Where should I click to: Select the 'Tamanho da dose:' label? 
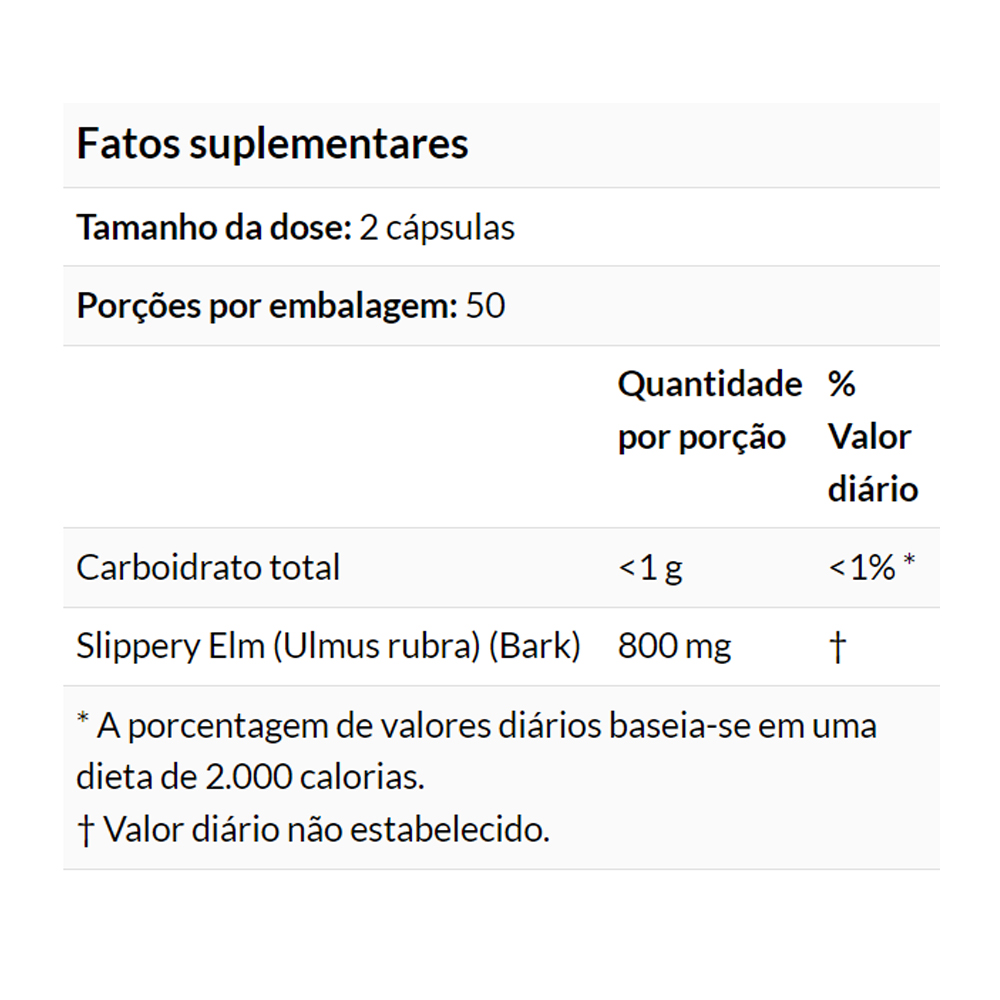point(214,228)
